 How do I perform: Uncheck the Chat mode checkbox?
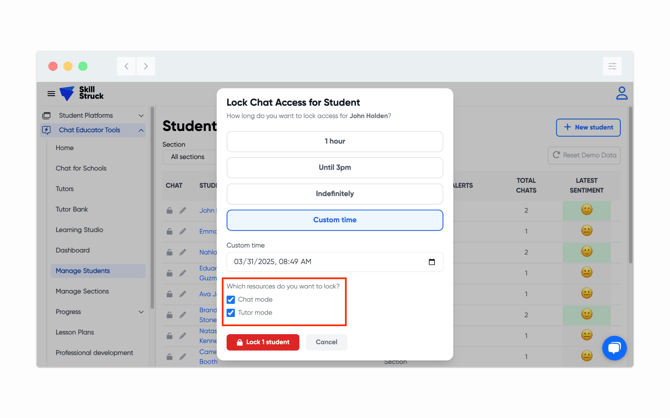click(231, 300)
